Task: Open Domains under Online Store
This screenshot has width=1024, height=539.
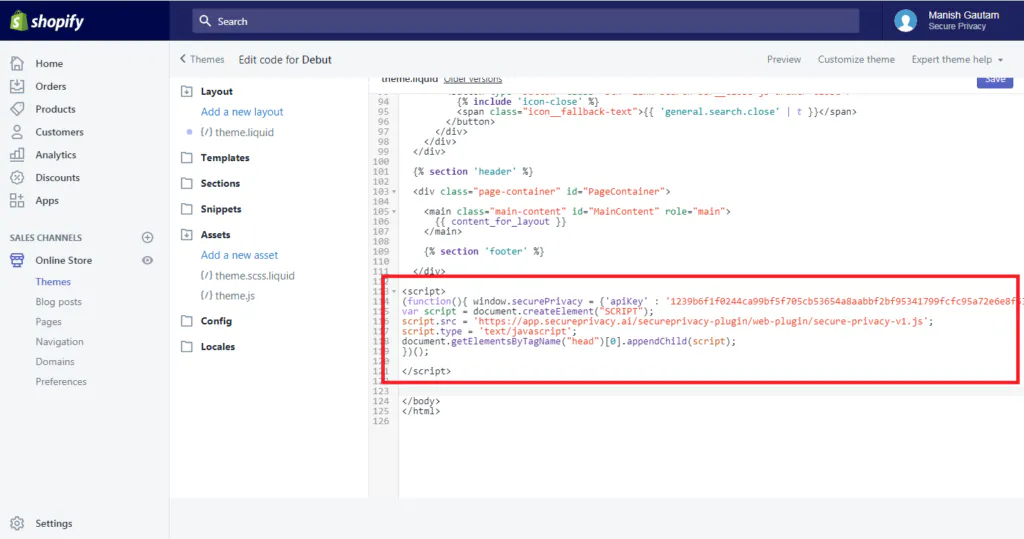Action: coord(55,361)
